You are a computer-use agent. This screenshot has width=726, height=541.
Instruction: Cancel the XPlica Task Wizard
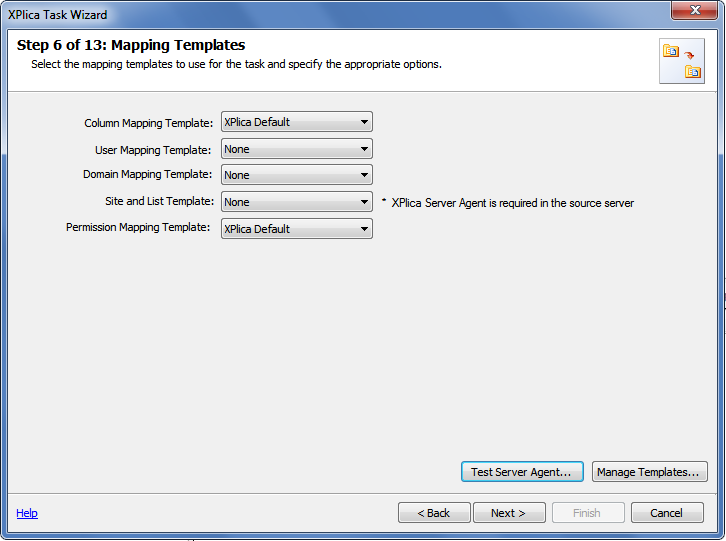tap(667, 513)
